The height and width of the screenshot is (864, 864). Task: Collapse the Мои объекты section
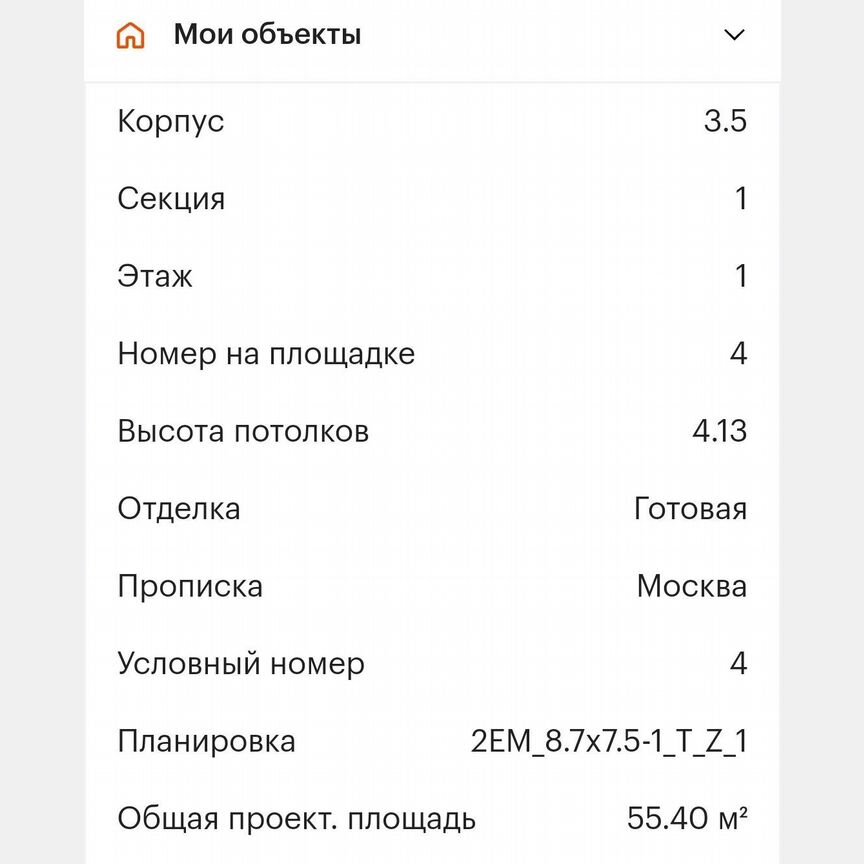coord(734,34)
